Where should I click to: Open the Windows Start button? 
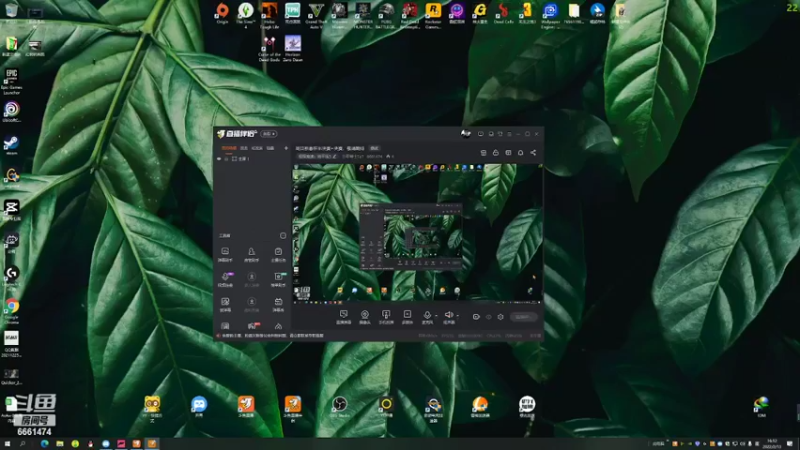click(7, 444)
